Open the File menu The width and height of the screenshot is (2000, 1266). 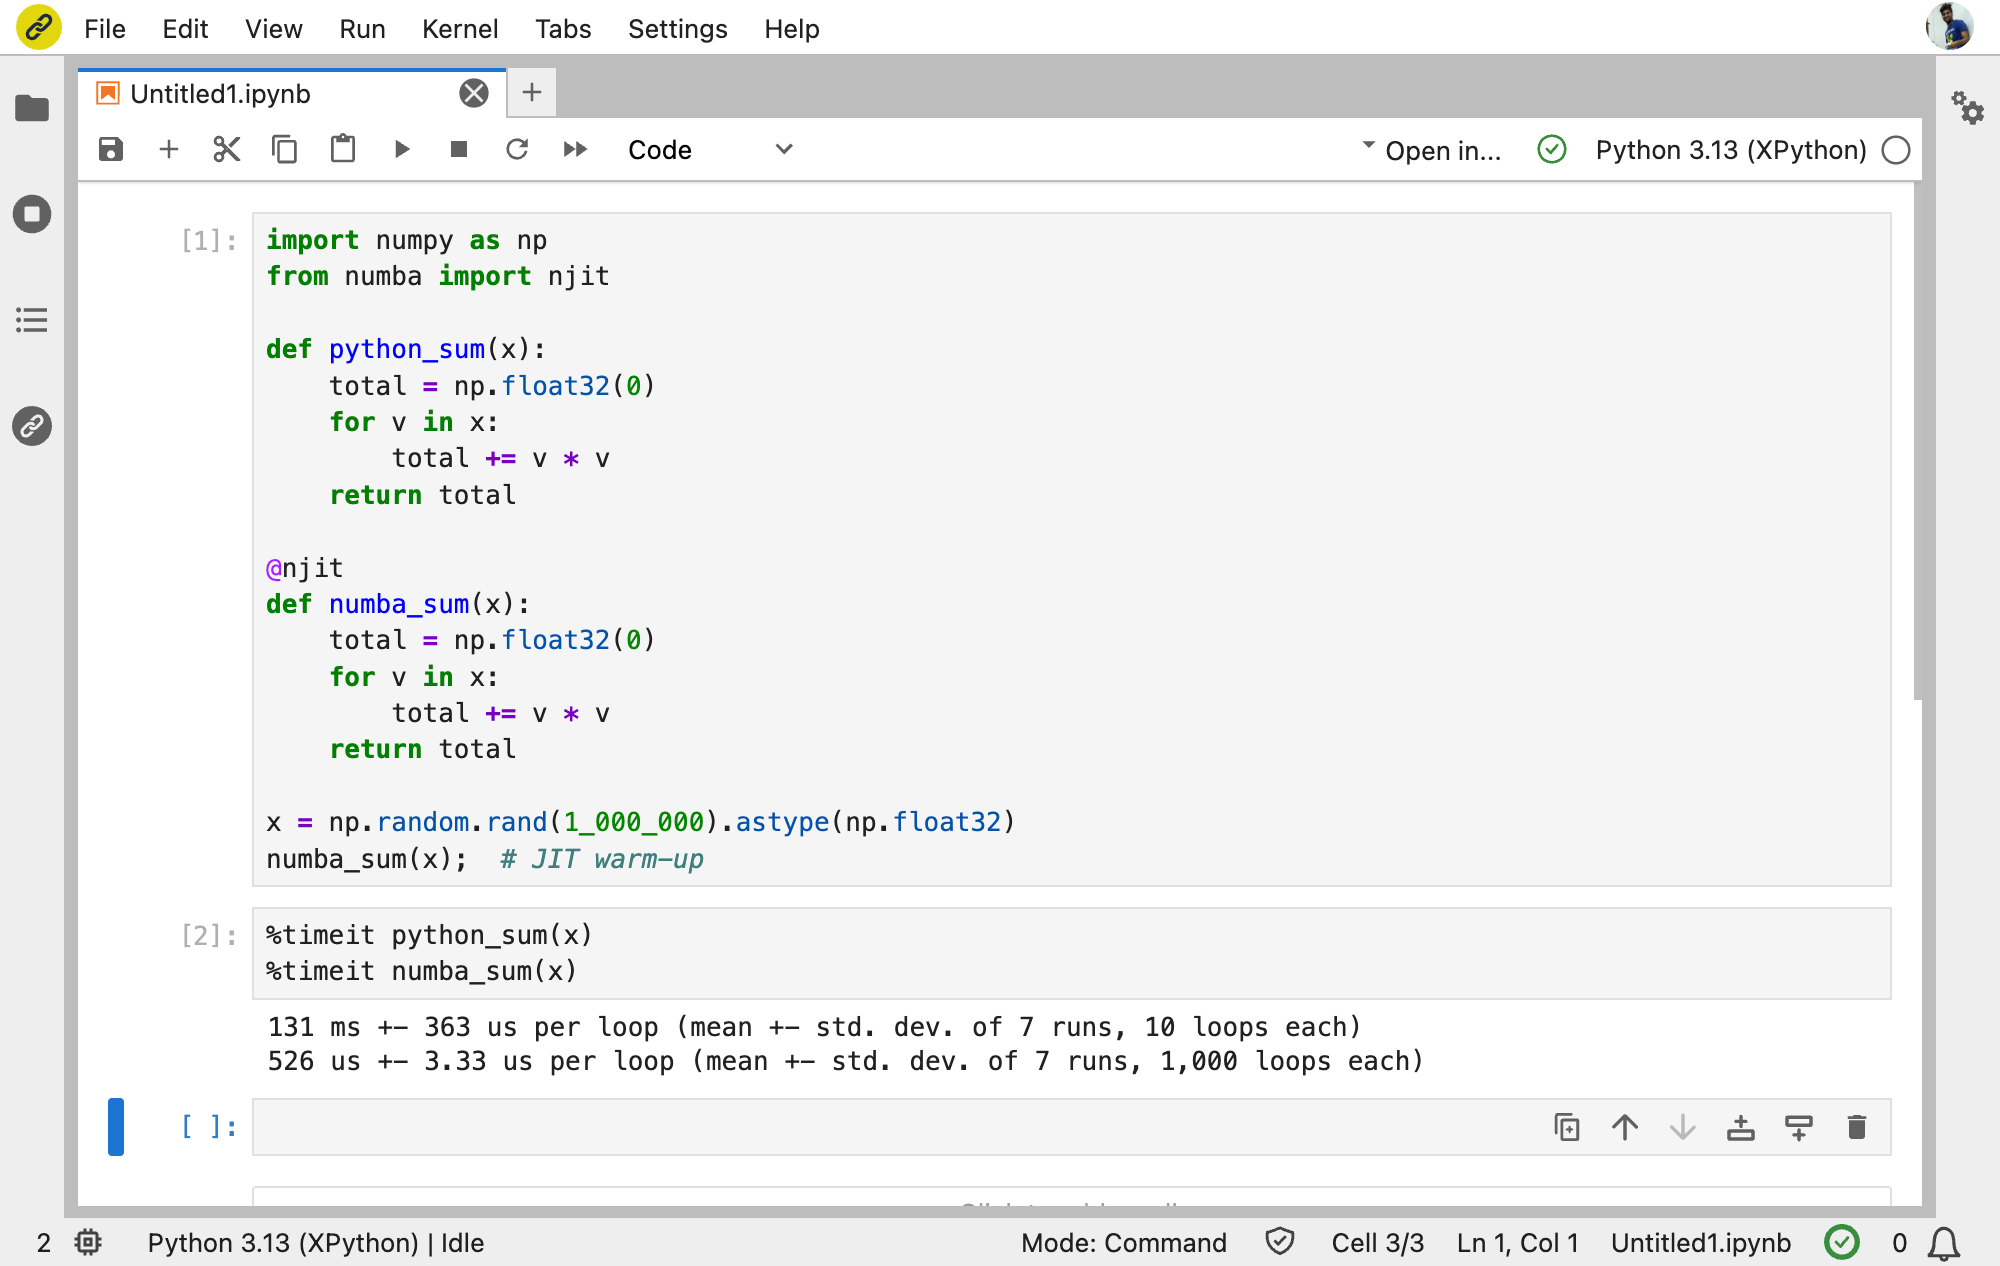point(105,29)
